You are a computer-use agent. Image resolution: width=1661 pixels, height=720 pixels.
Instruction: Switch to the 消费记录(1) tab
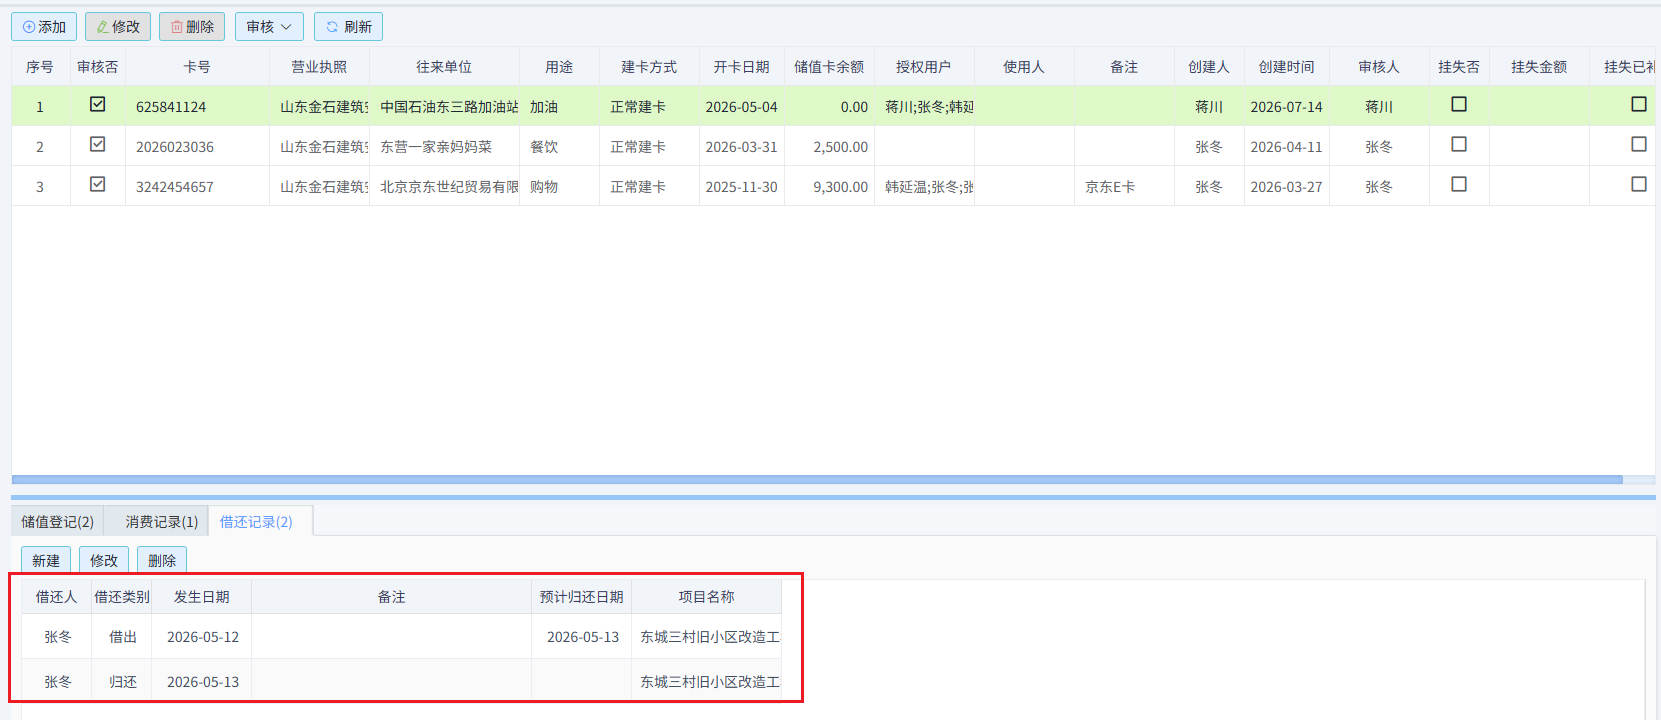tap(161, 522)
